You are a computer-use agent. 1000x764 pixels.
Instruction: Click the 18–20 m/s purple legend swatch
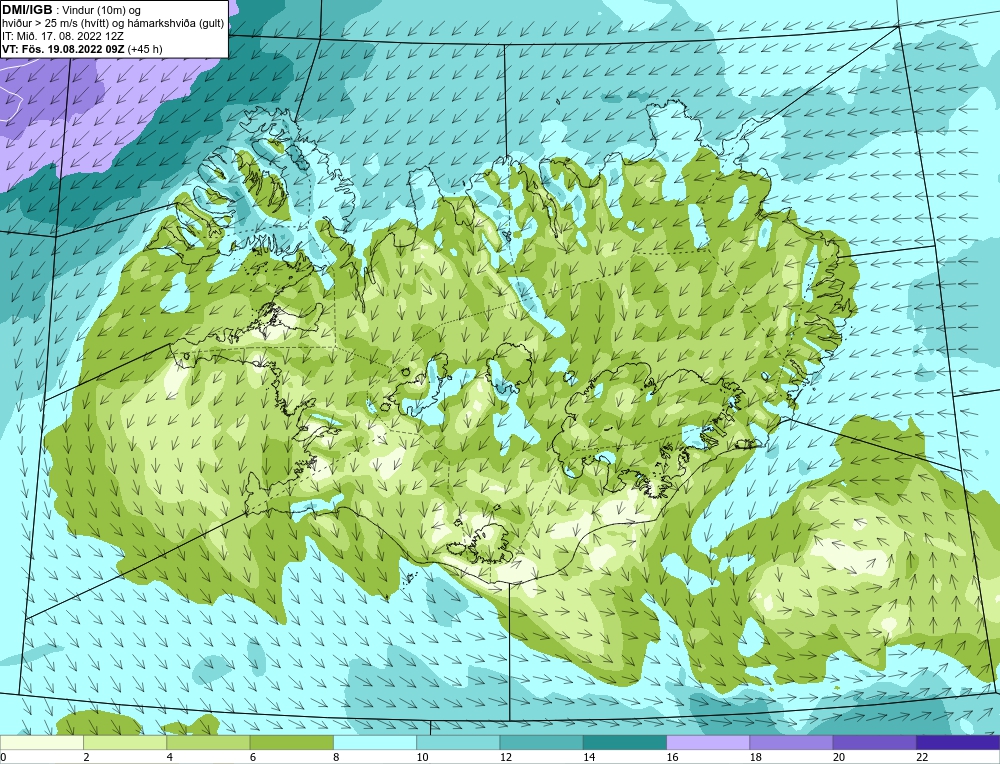pyautogui.click(x=791, y=742)
